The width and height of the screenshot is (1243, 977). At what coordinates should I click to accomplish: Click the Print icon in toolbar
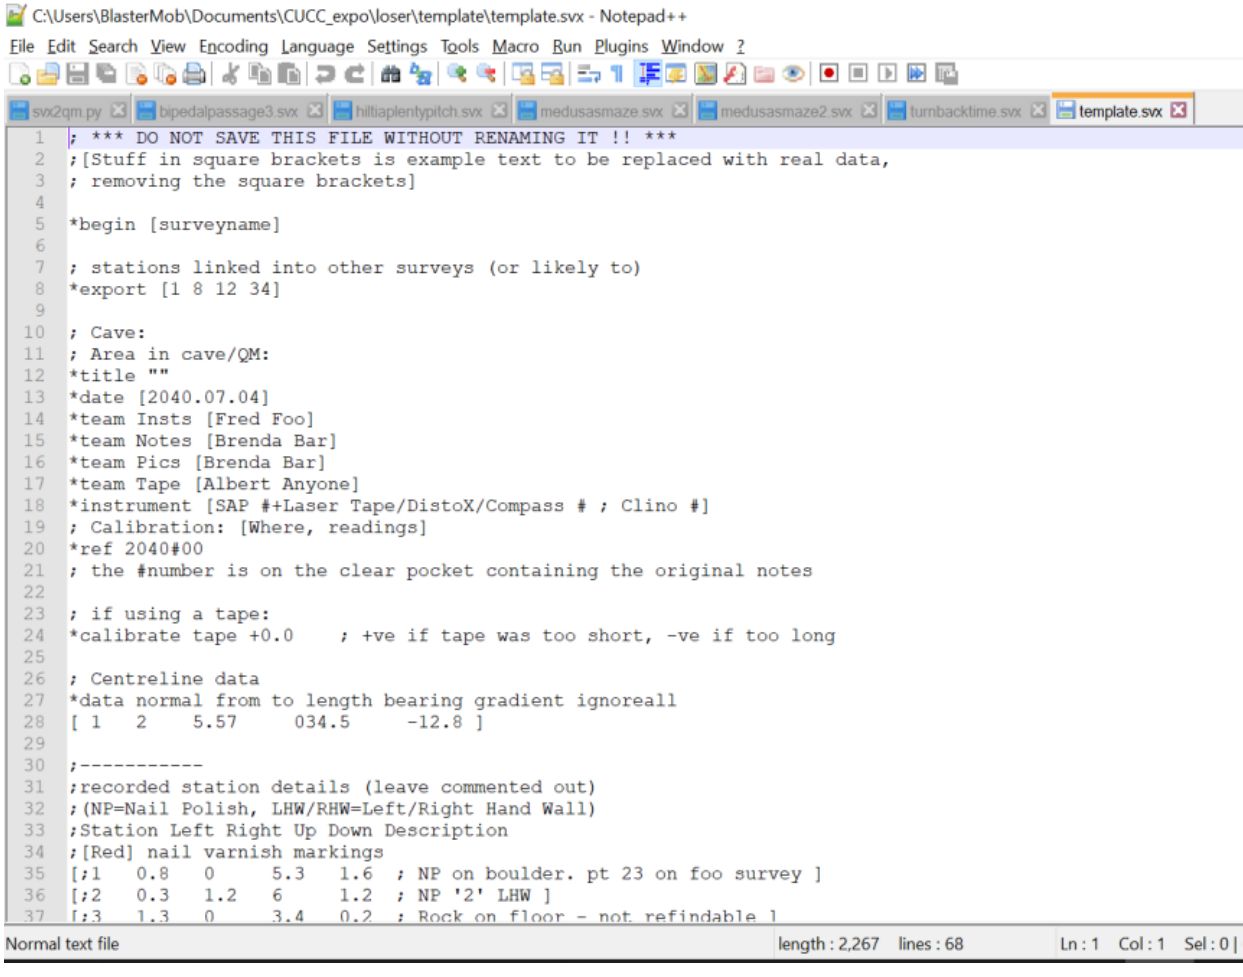click(x=194, y=74)
